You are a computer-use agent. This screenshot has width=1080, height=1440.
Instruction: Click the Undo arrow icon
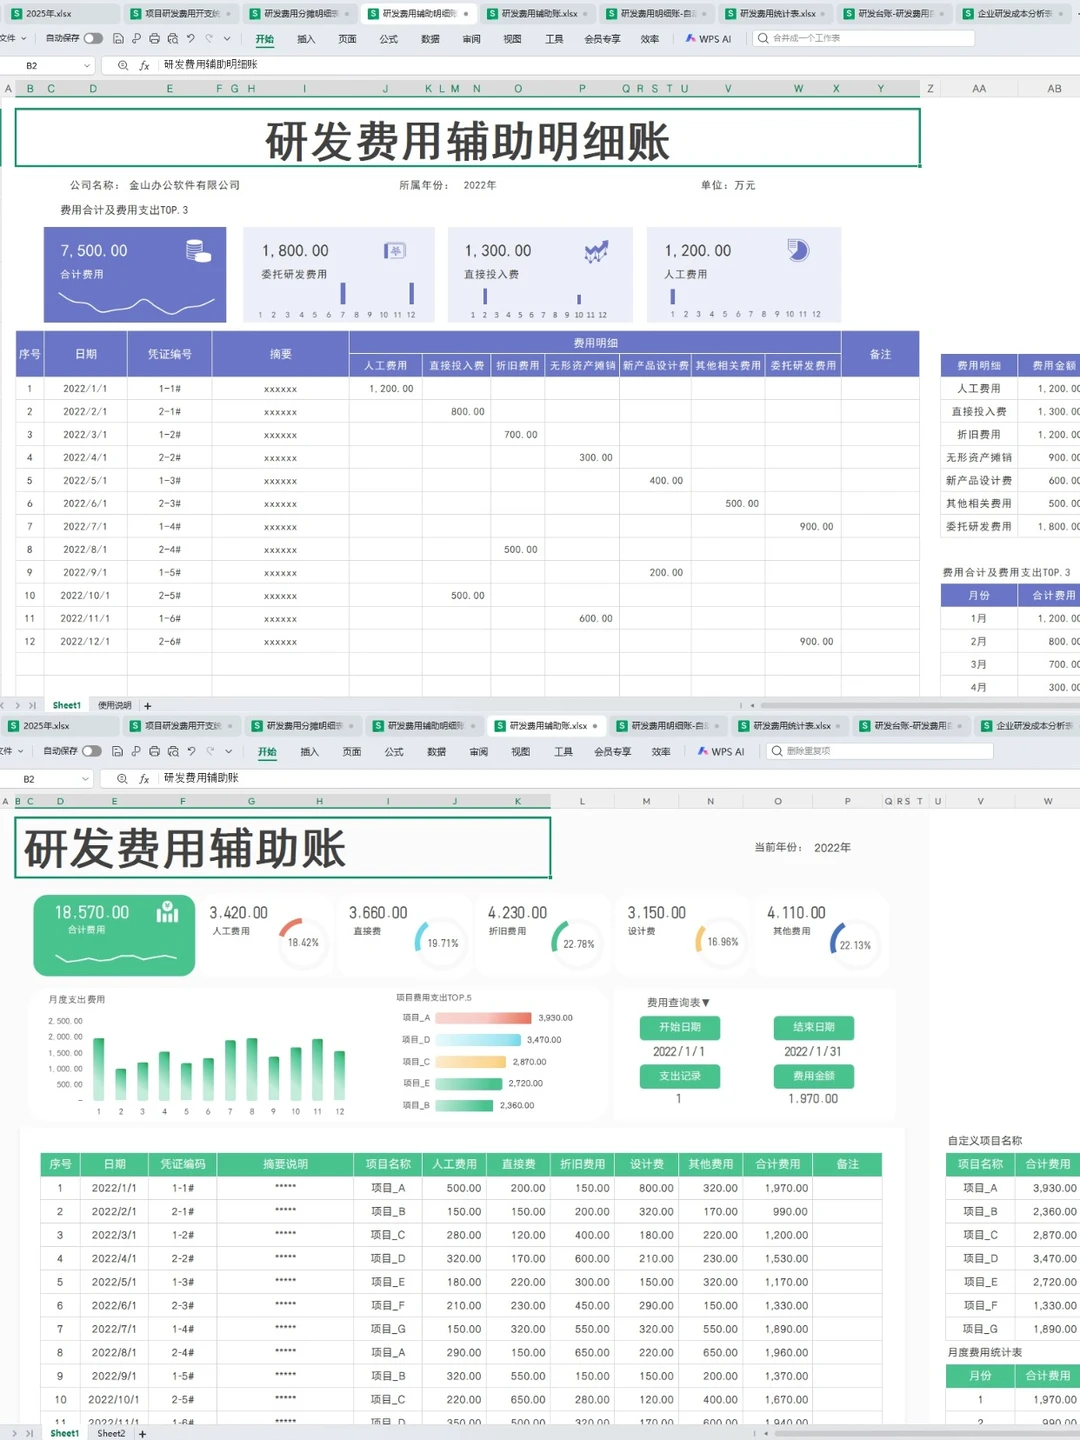190,38
